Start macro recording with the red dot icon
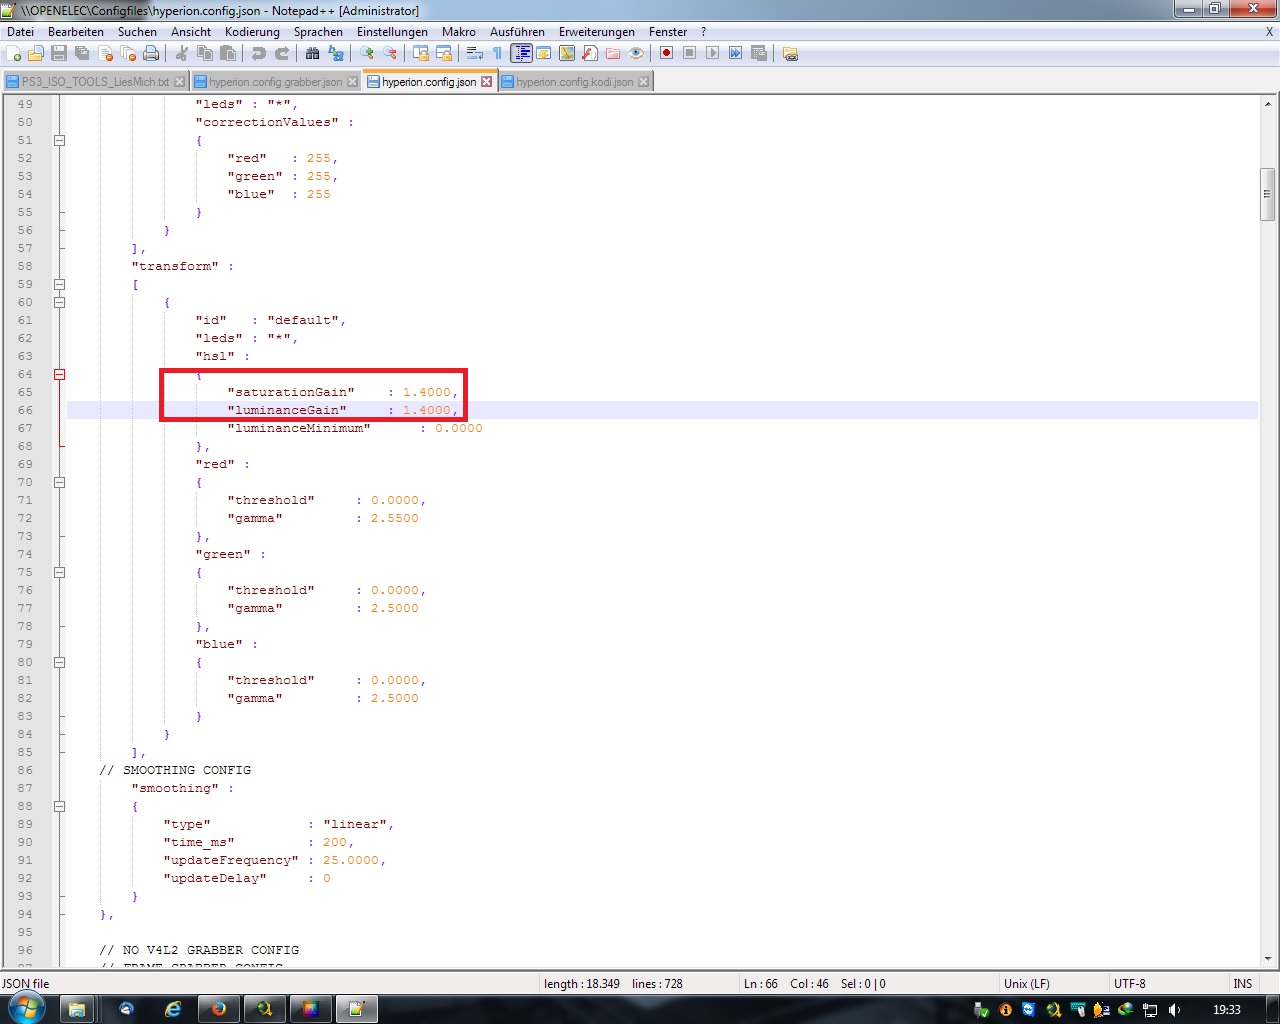1280x1024 pixels. pos(666,54)
